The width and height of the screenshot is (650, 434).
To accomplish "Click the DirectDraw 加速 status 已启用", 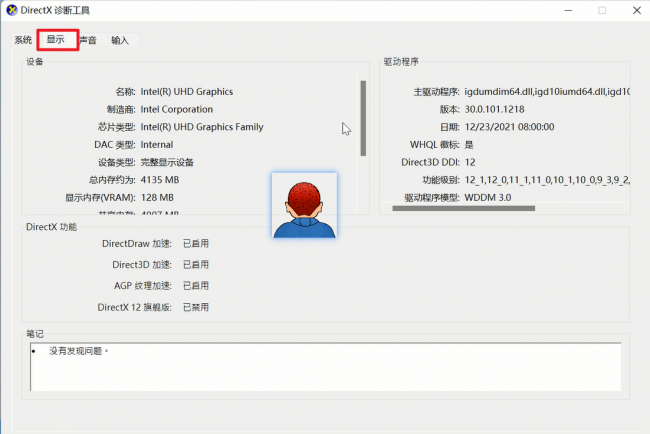I will coord(196,243).
